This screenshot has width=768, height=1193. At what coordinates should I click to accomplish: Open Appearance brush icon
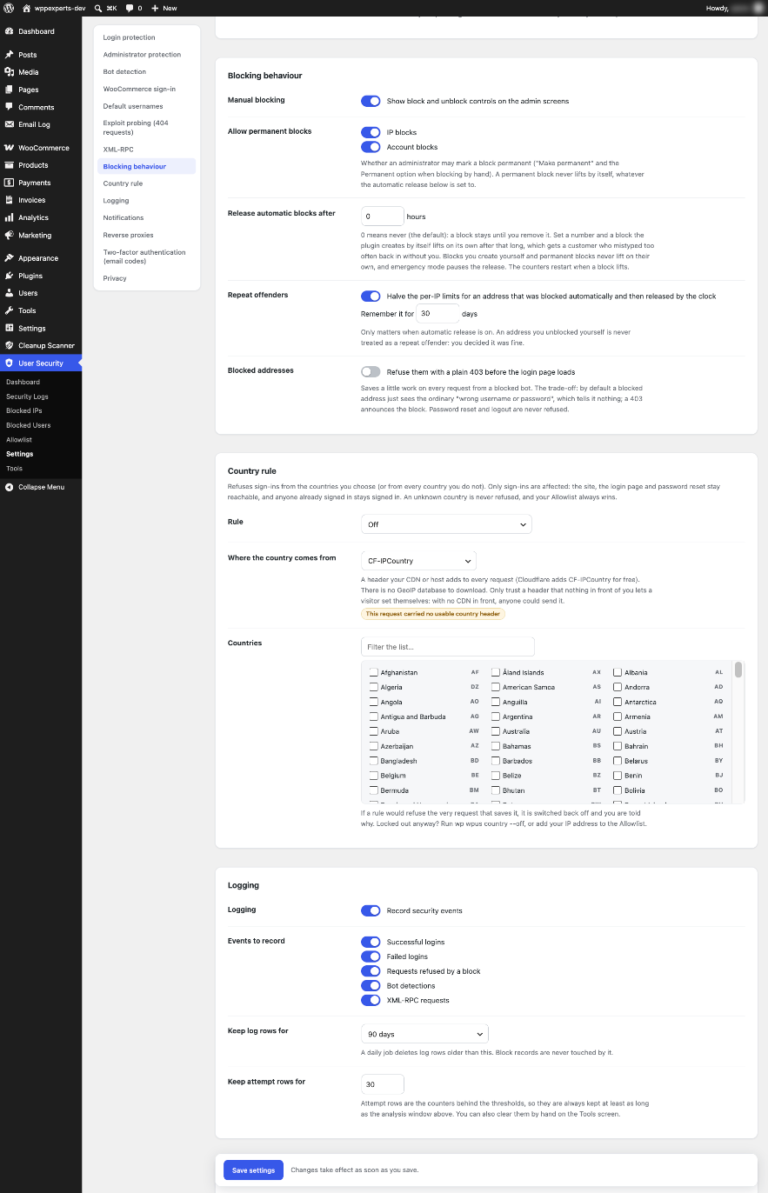[9, 258]
